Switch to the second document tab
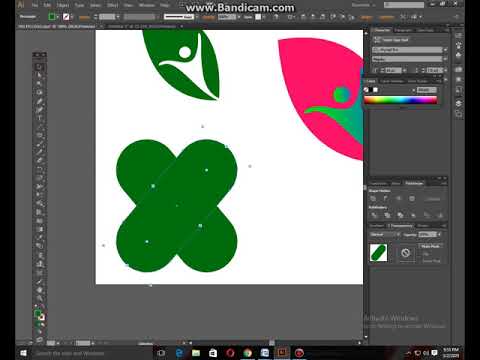480x360 pixels. pos(142,26)
